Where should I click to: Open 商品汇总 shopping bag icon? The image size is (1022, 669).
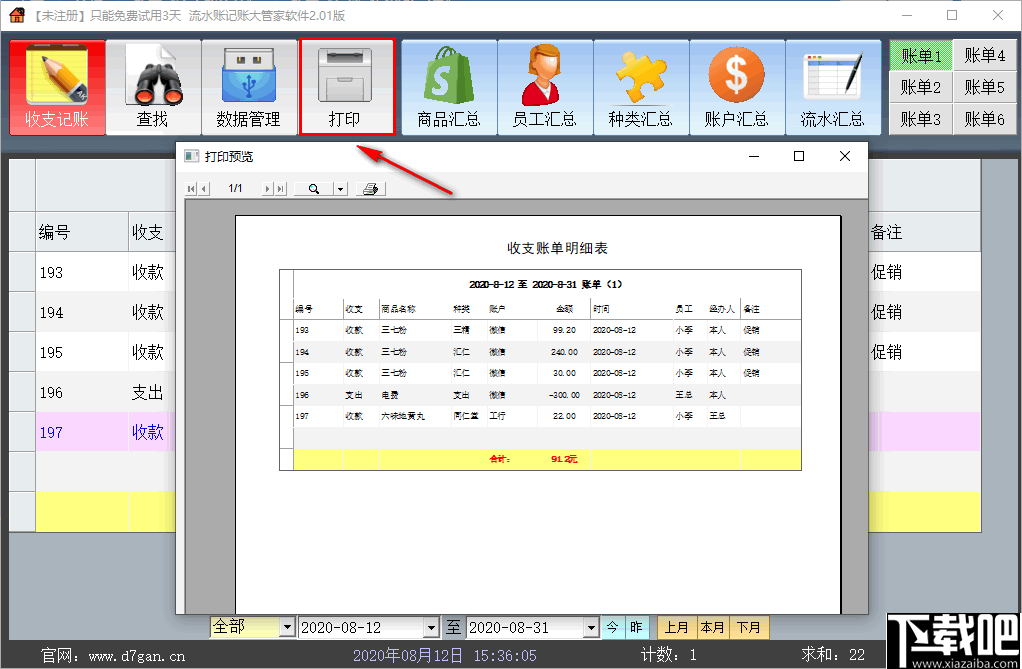point(449,87)
